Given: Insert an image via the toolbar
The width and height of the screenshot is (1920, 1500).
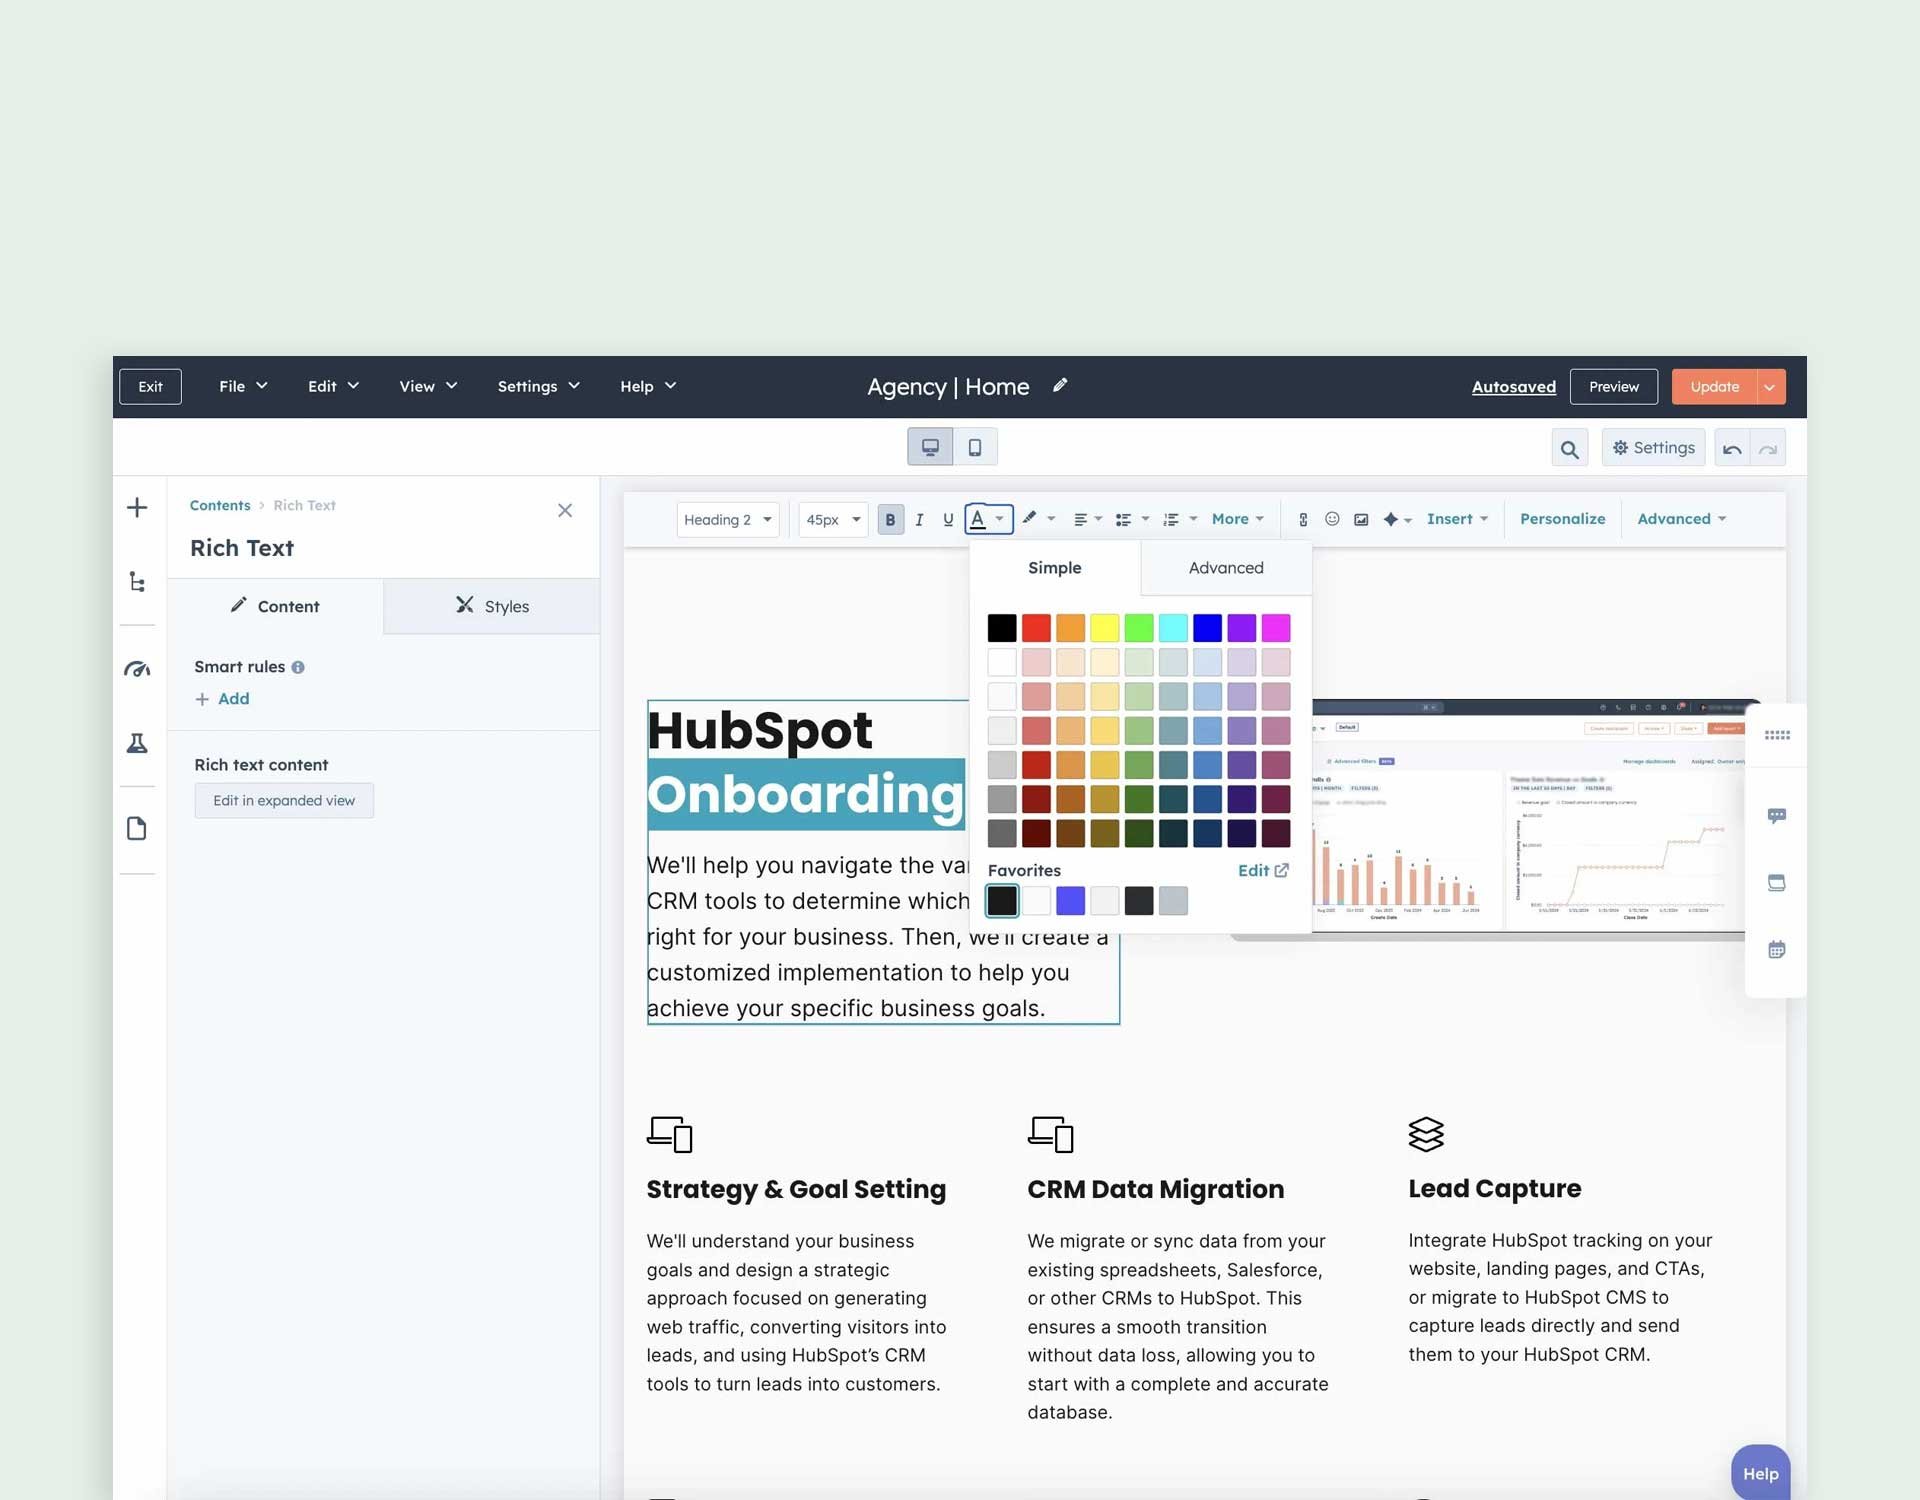Looking at the screenshot, I should (x=1361, y=519).
